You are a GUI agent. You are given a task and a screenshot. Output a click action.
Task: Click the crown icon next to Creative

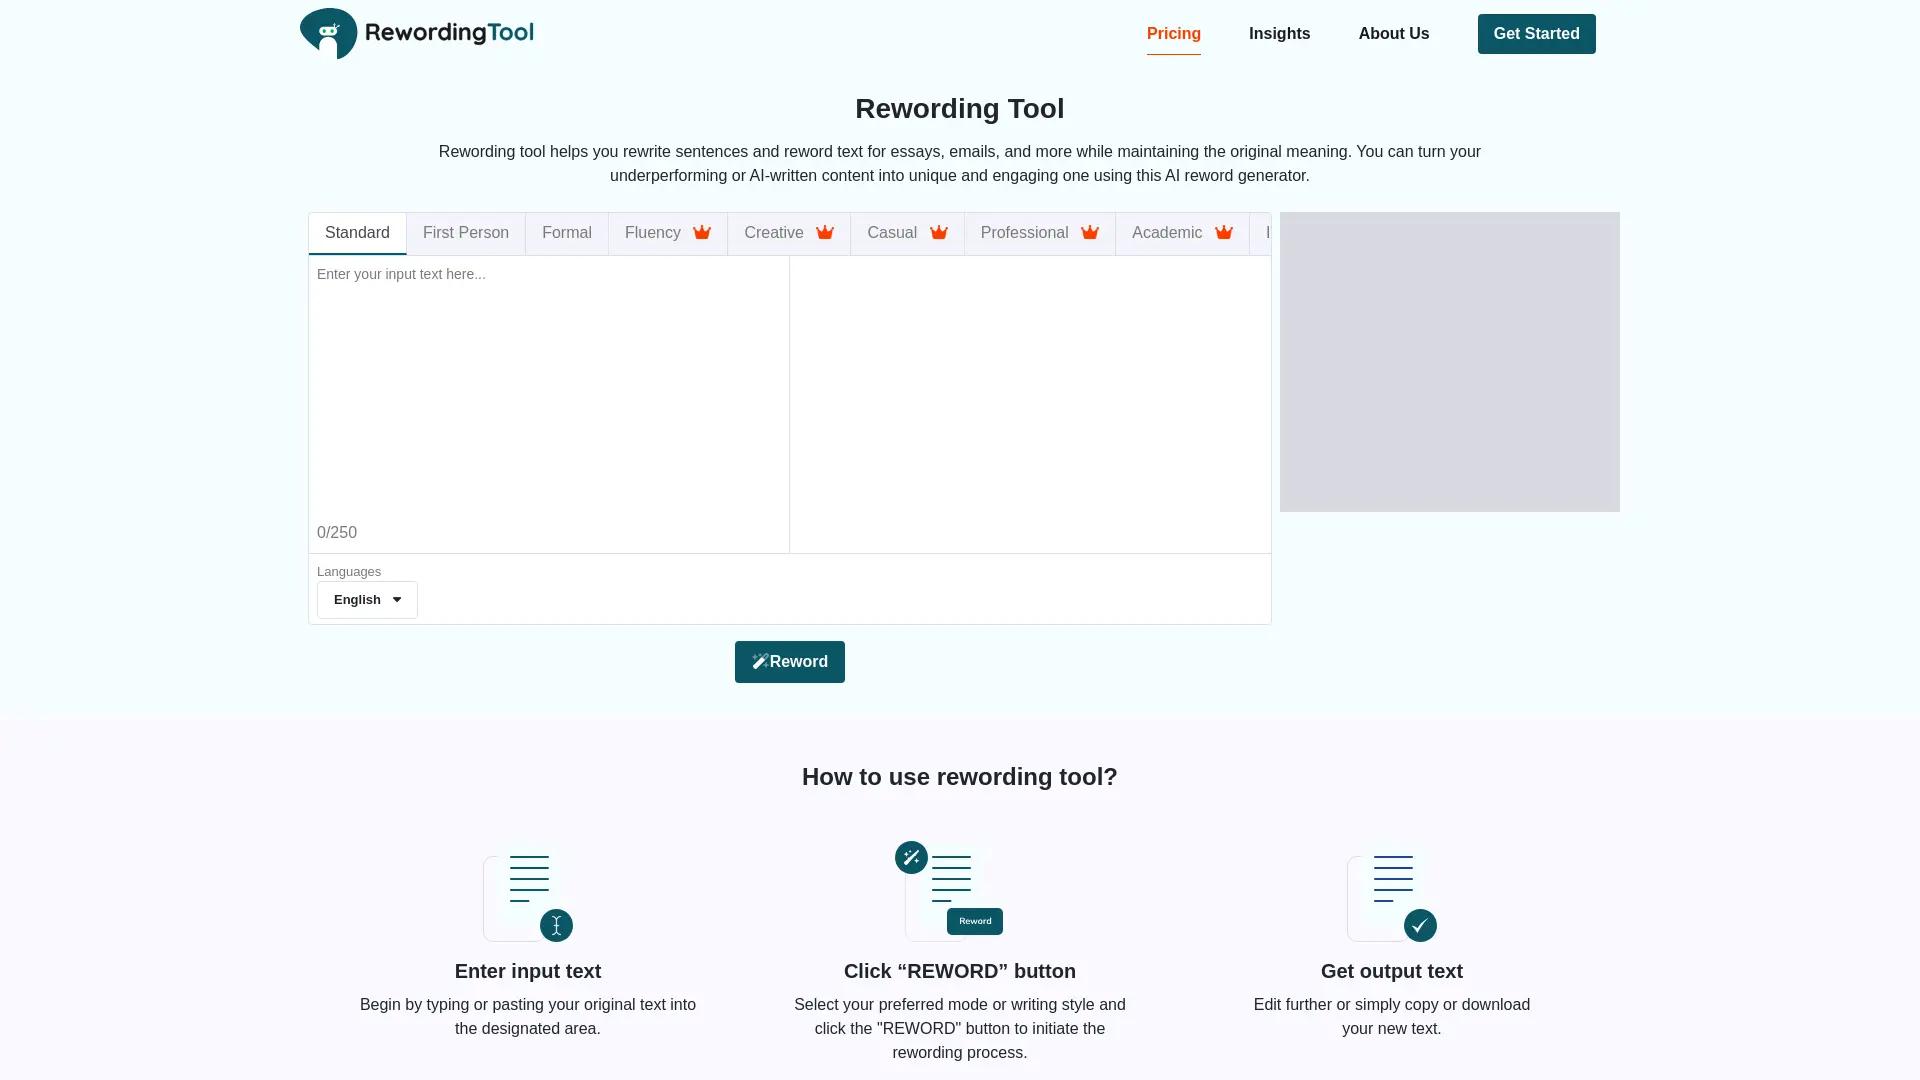825,233
